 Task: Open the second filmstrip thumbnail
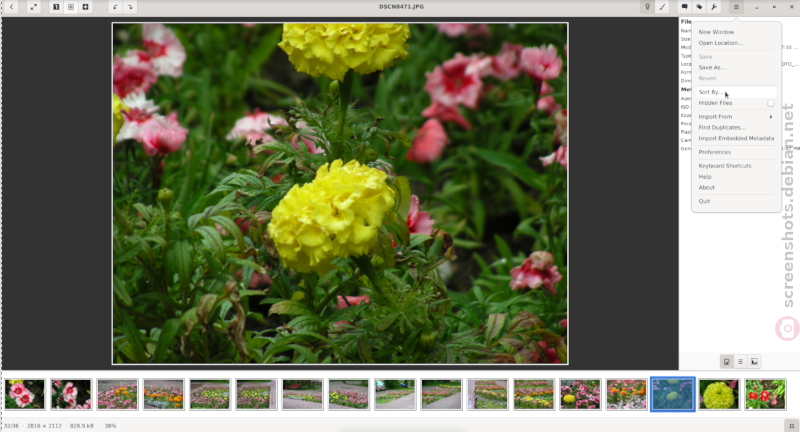pos(71,394)
